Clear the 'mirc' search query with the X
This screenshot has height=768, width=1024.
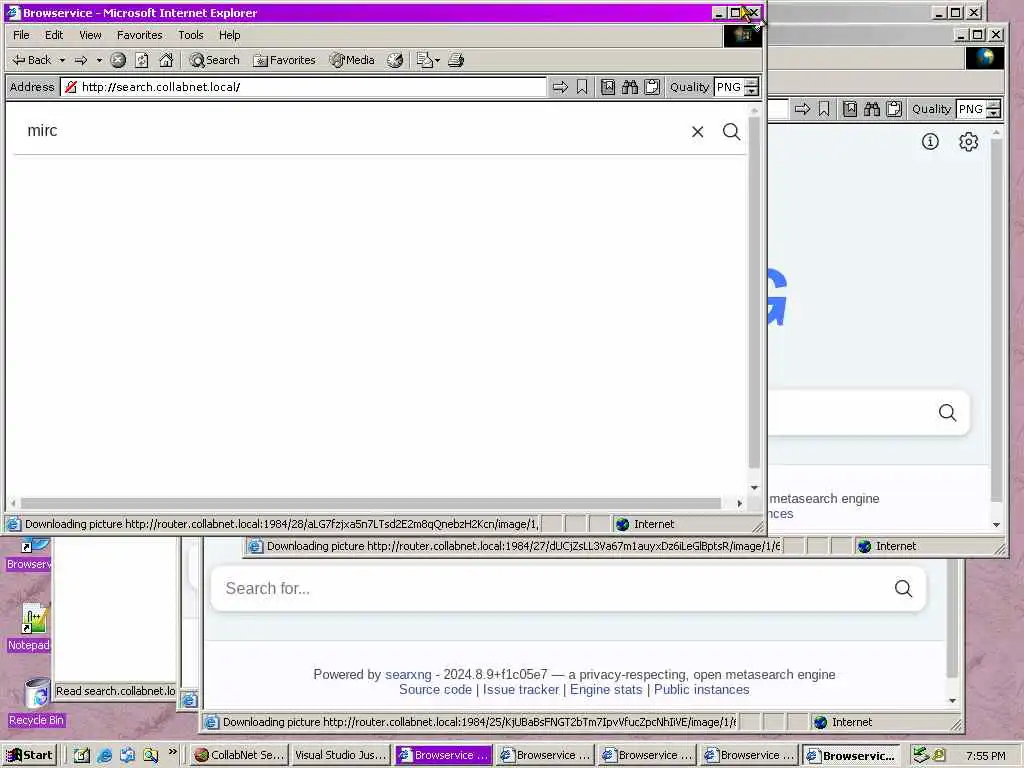pos(697,132)
